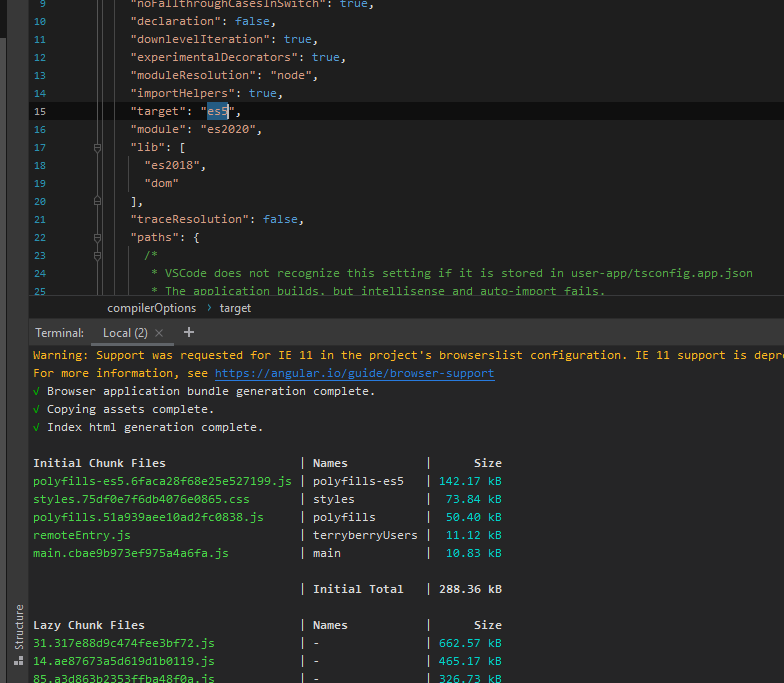Click the 662.57 kB size value
The width and height of the screenshot is (784, 683).
tap(470, 644)
